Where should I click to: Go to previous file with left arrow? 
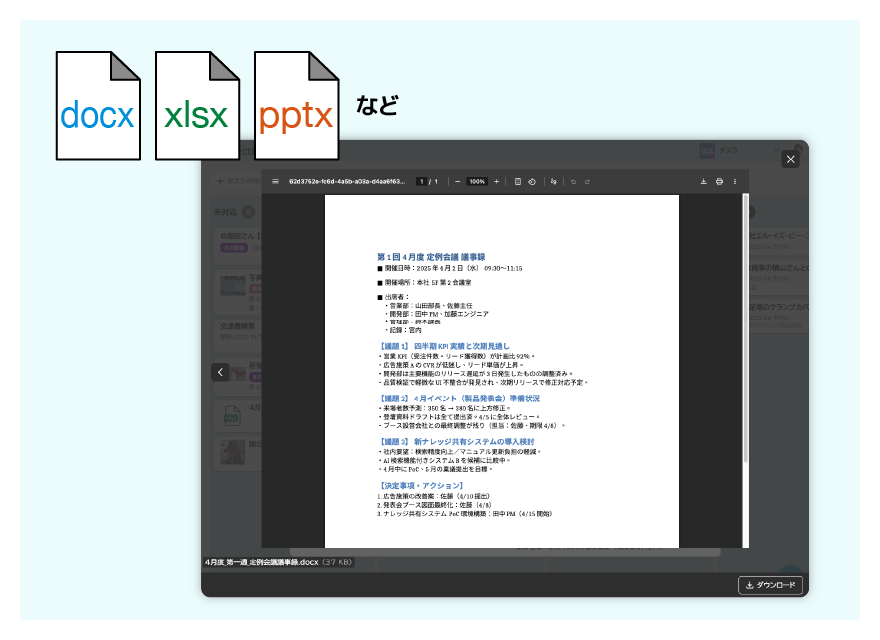(x=220, y=372)
